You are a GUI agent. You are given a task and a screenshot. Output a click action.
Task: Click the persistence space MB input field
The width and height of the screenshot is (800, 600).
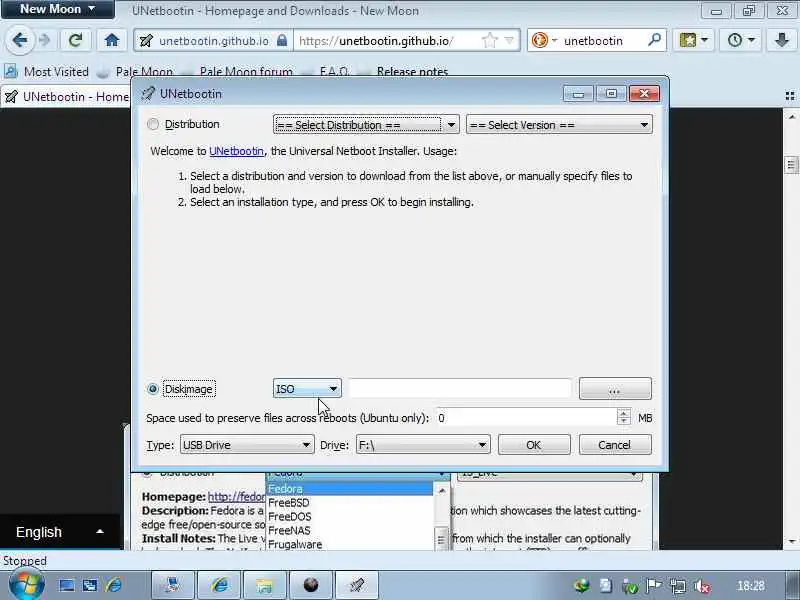527,418
